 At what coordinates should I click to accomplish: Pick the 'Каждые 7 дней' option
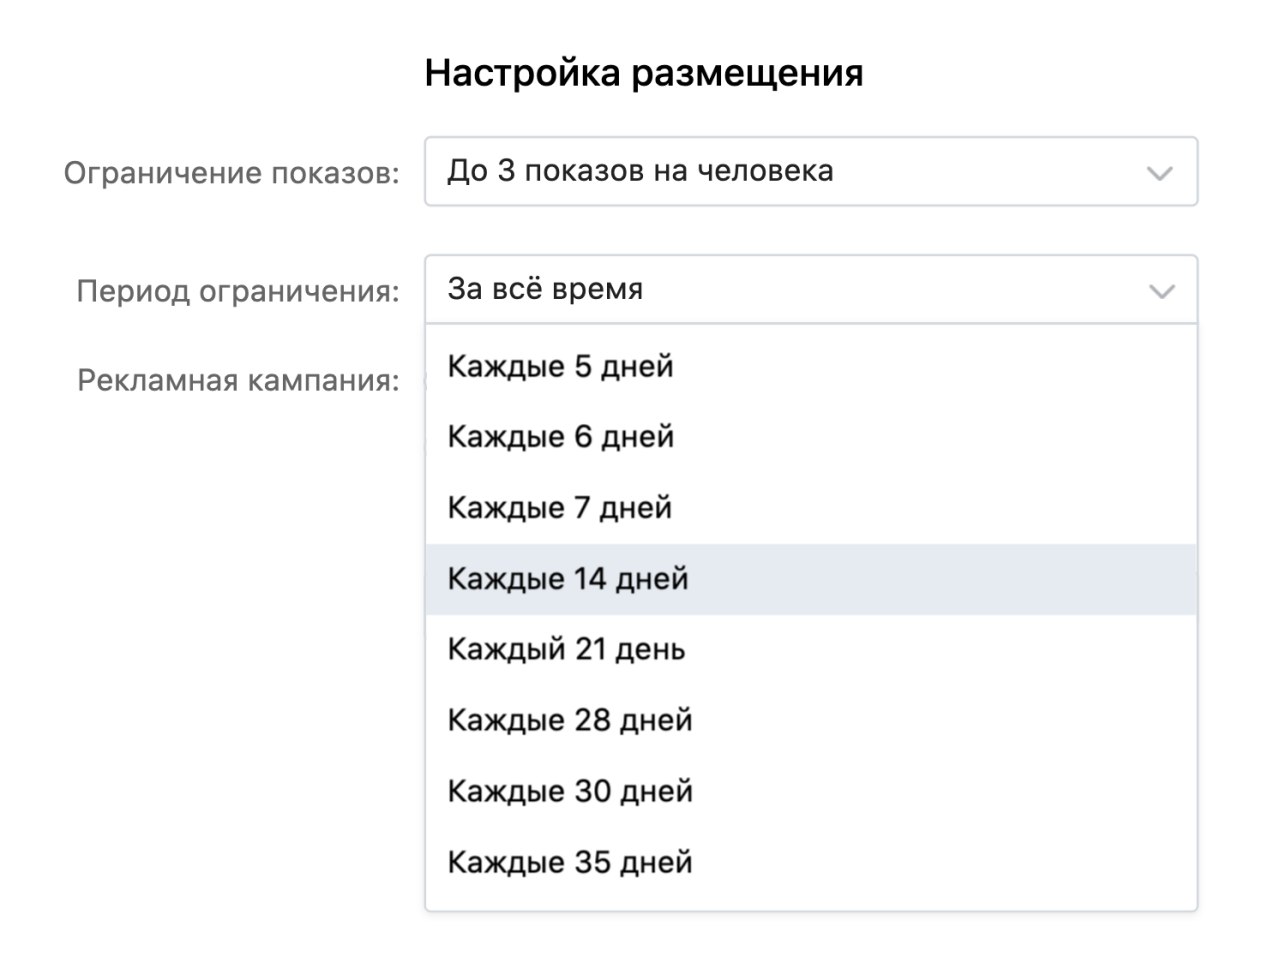click(x=811, y=508)
